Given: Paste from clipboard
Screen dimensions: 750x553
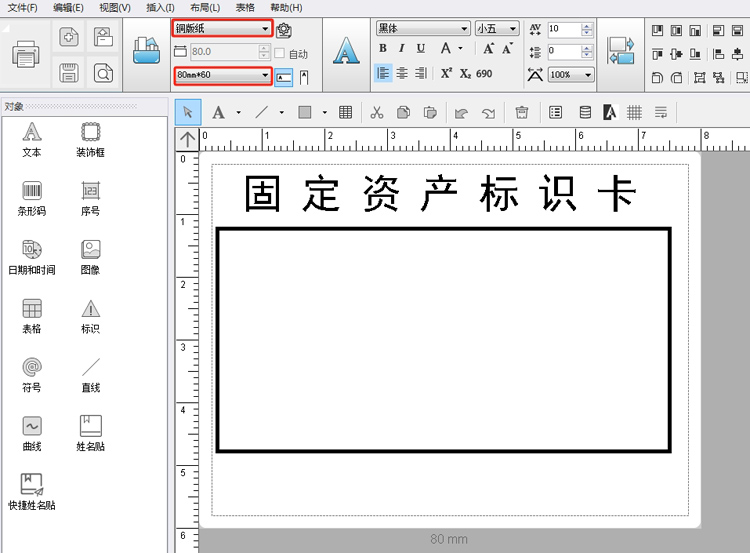Looking at the screenshot, I should click(430, 112).
